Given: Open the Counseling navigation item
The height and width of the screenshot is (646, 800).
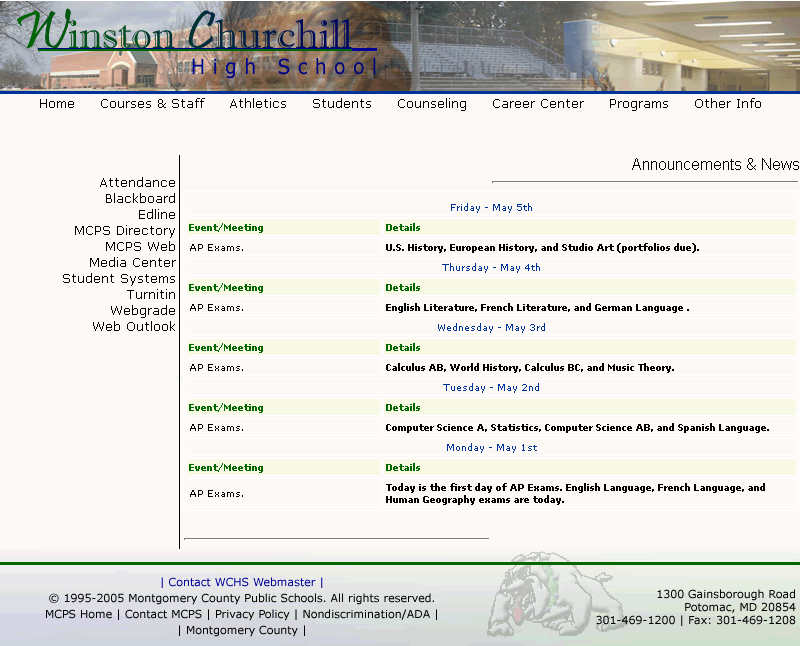Looking at the screenshot, I should click(432, 104).
